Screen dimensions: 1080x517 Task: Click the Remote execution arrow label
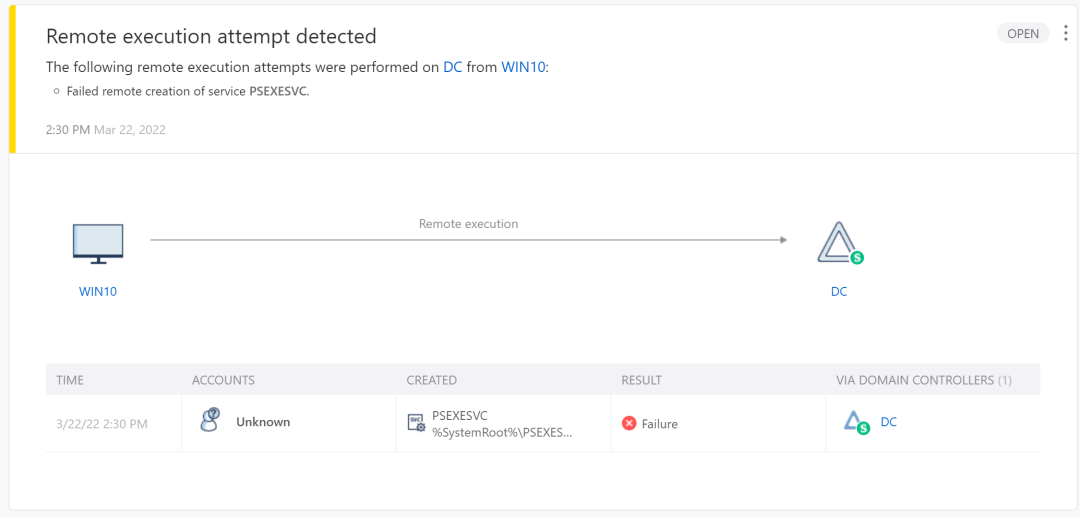[468, 224]
